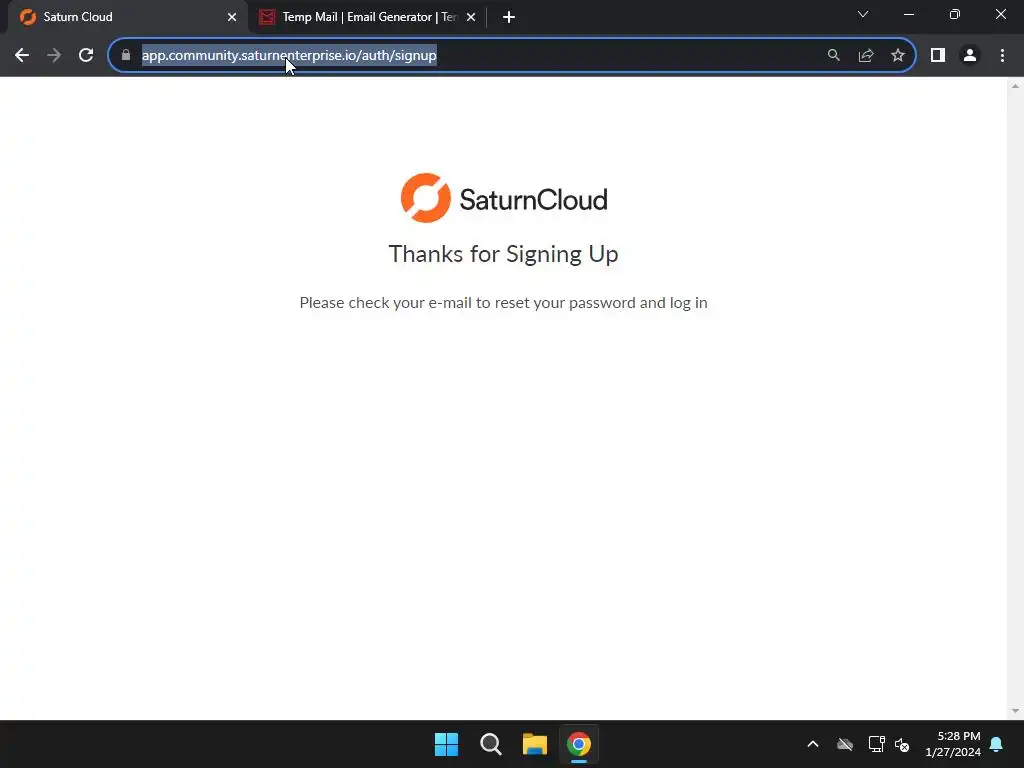Reload the Saturn Cloud page
This screenshot has width=1024, height=768.
click(x=86, y=56)
